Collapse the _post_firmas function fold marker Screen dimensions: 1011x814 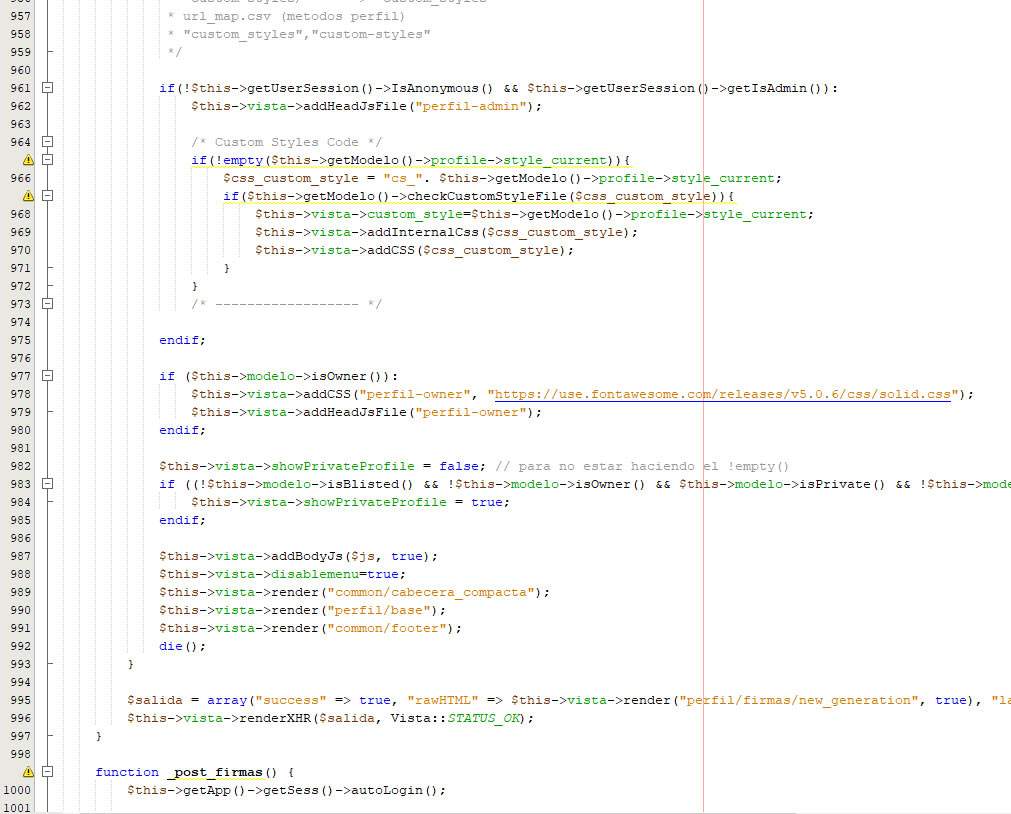[48, 772]
